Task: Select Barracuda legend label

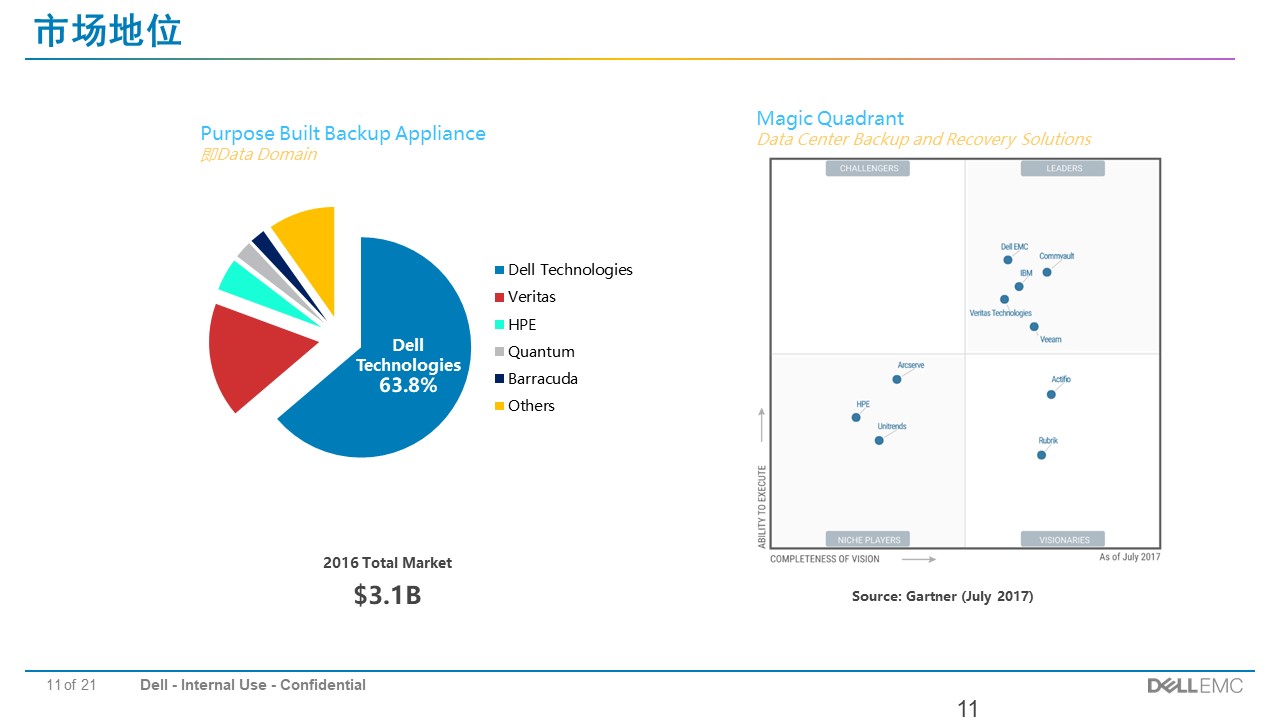Action: [543, 379]
